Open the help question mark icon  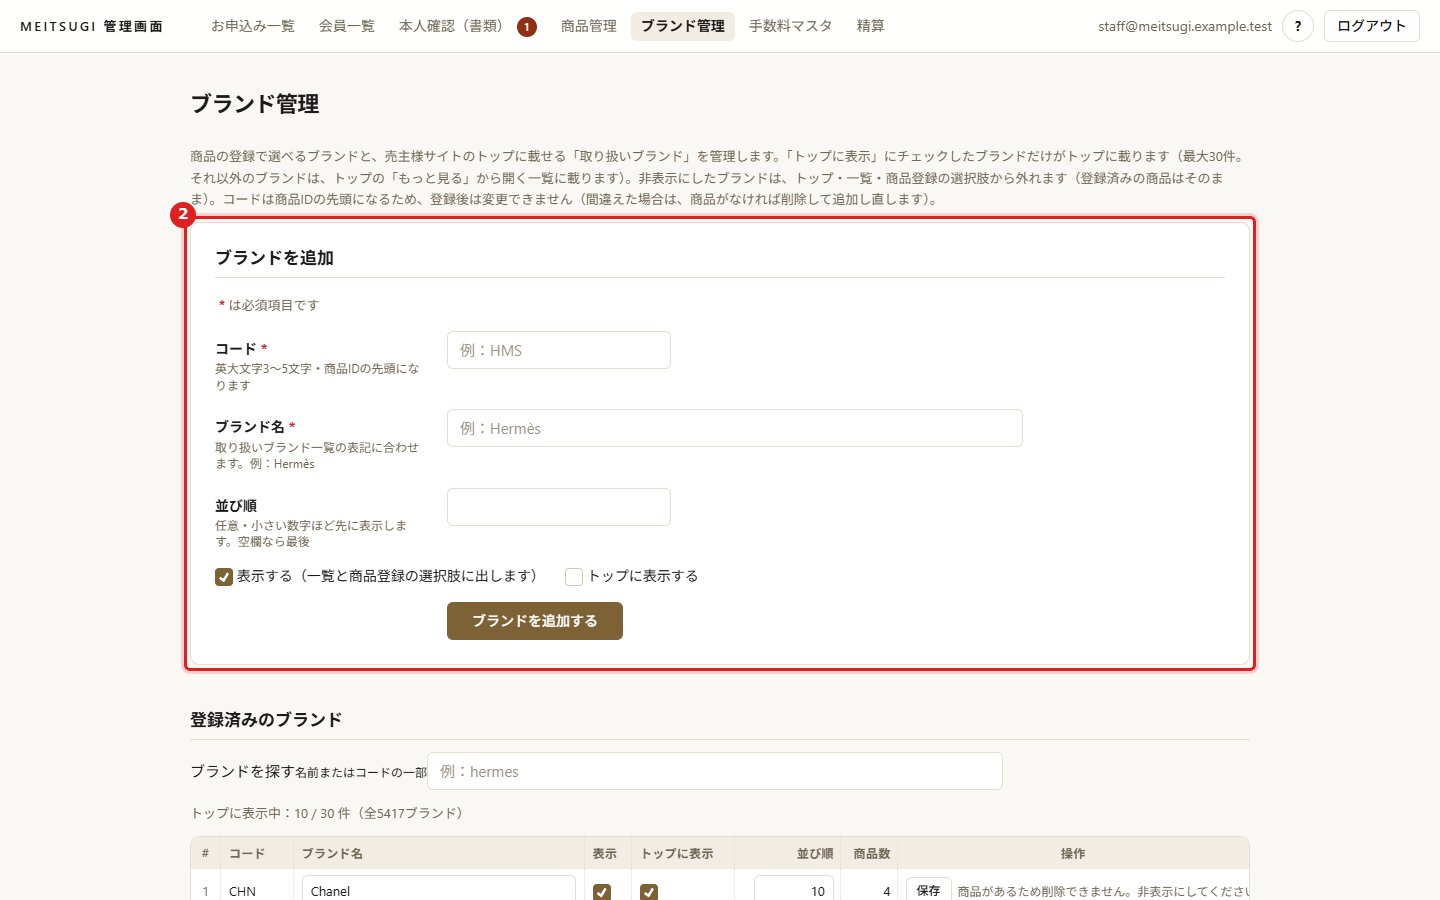click(x=1298, y=26)
